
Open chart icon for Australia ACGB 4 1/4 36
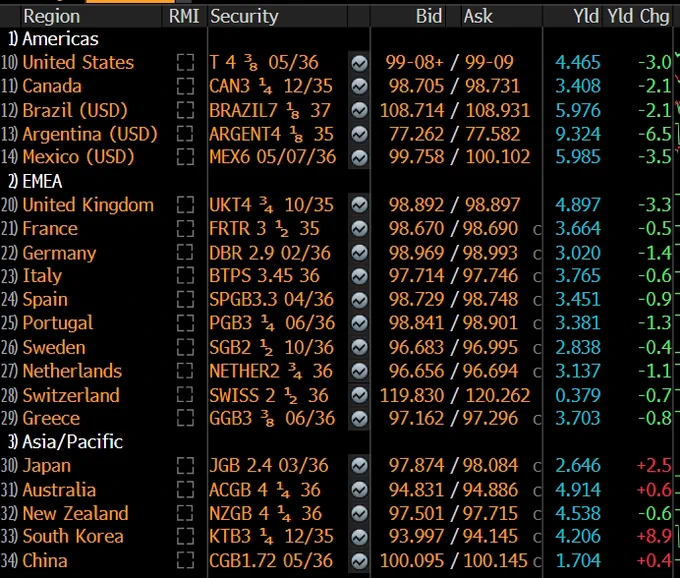click(359, 490)
